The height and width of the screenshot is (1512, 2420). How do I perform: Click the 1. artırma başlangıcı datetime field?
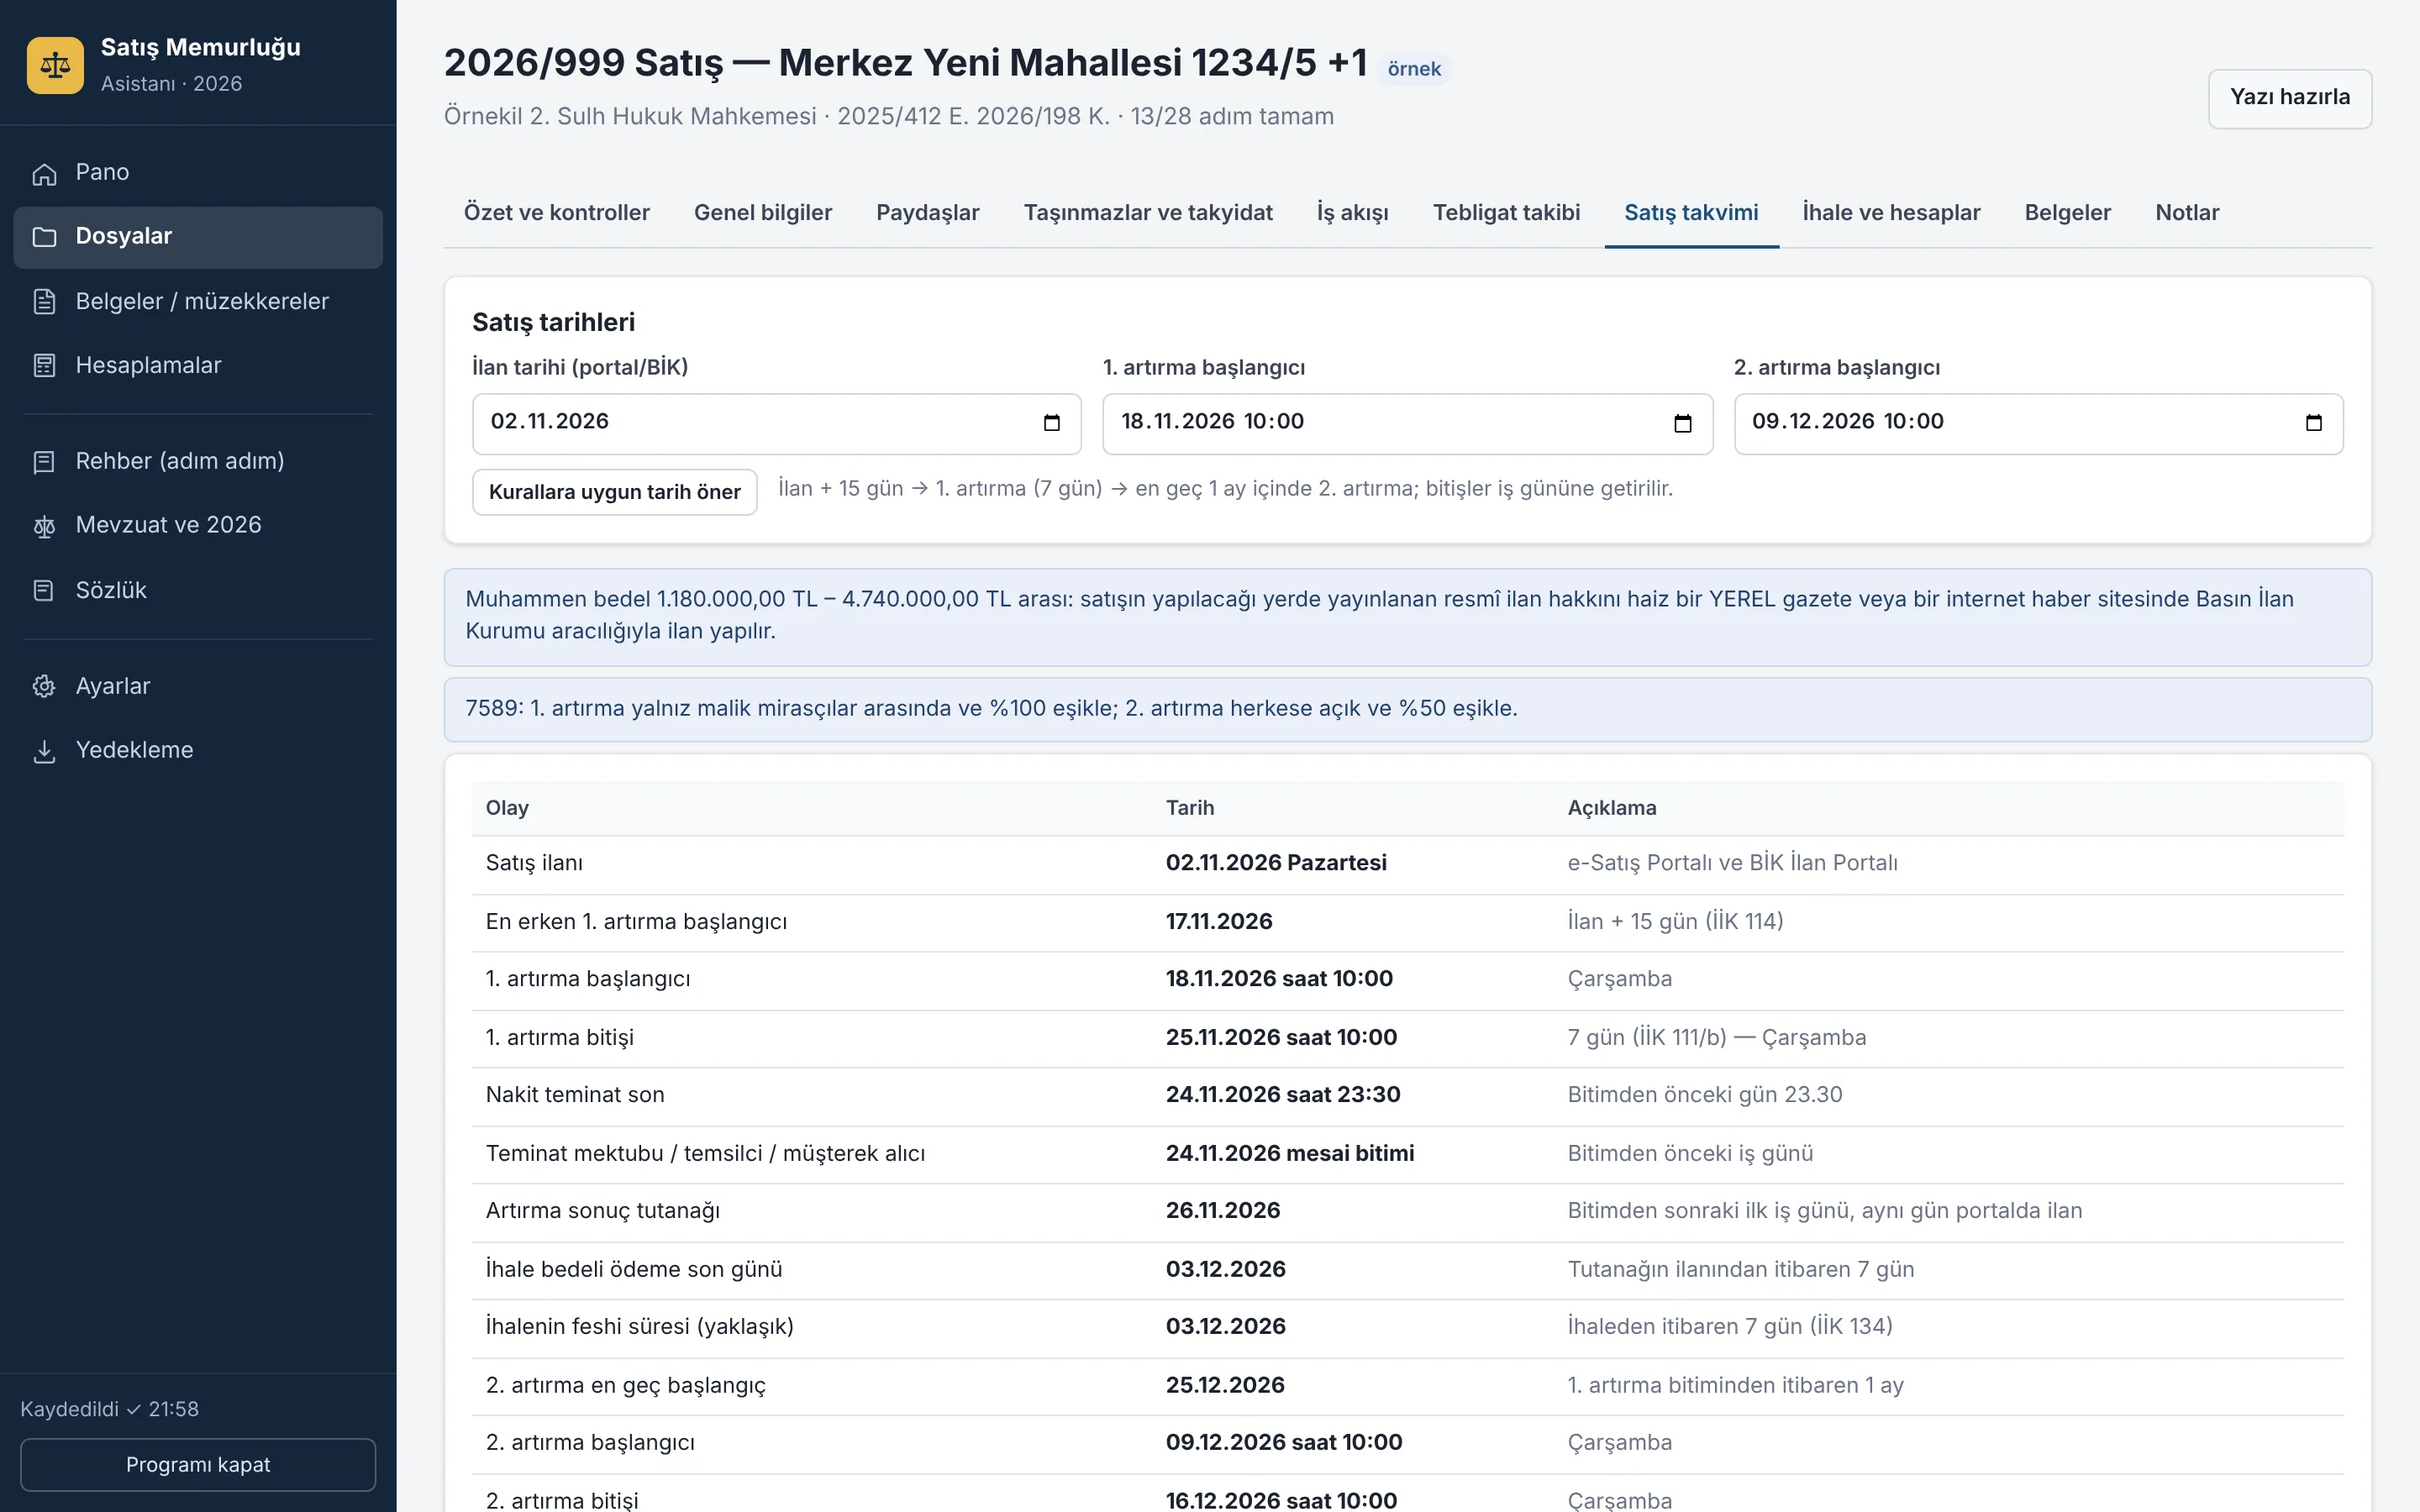[1407, 423]
